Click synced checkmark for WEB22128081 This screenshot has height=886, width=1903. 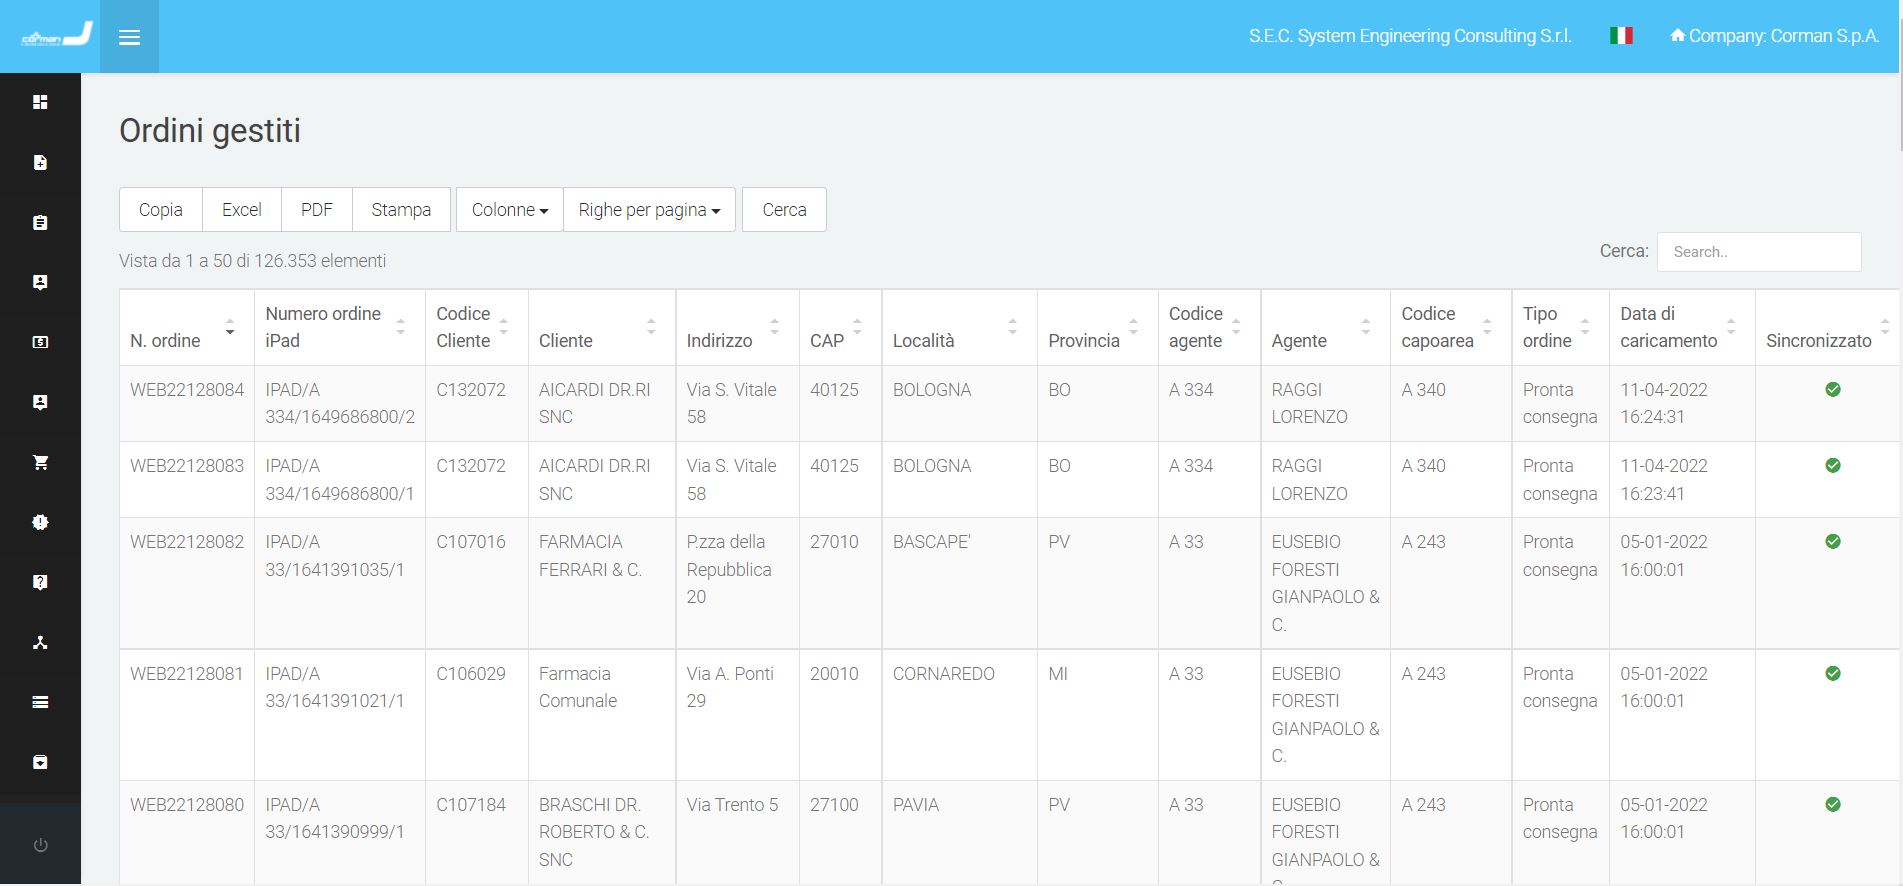[1833, 674]
